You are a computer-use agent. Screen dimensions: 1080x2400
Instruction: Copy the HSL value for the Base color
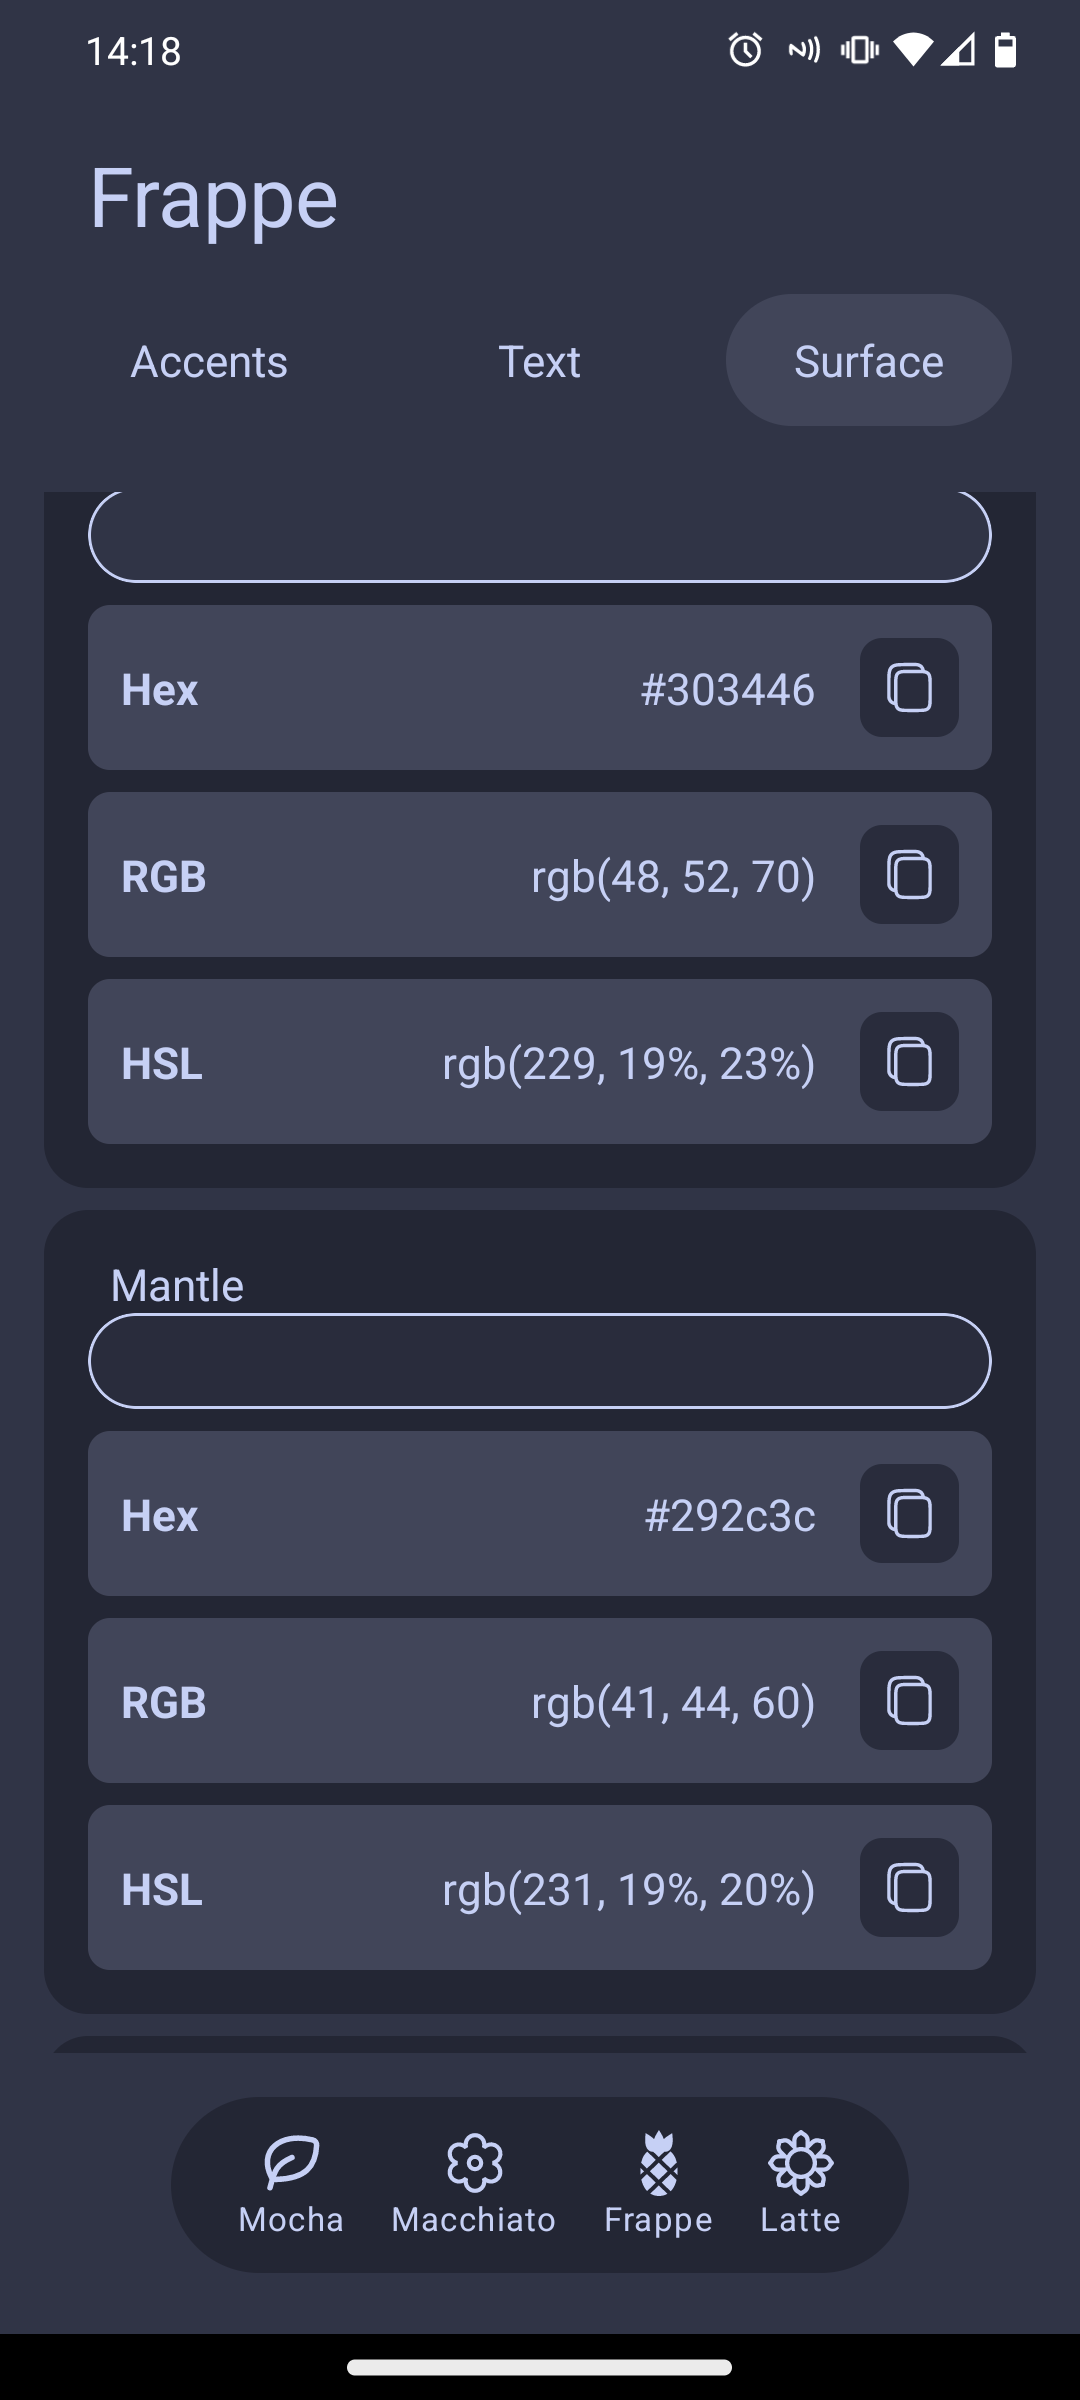click(x=908, y=1061)
